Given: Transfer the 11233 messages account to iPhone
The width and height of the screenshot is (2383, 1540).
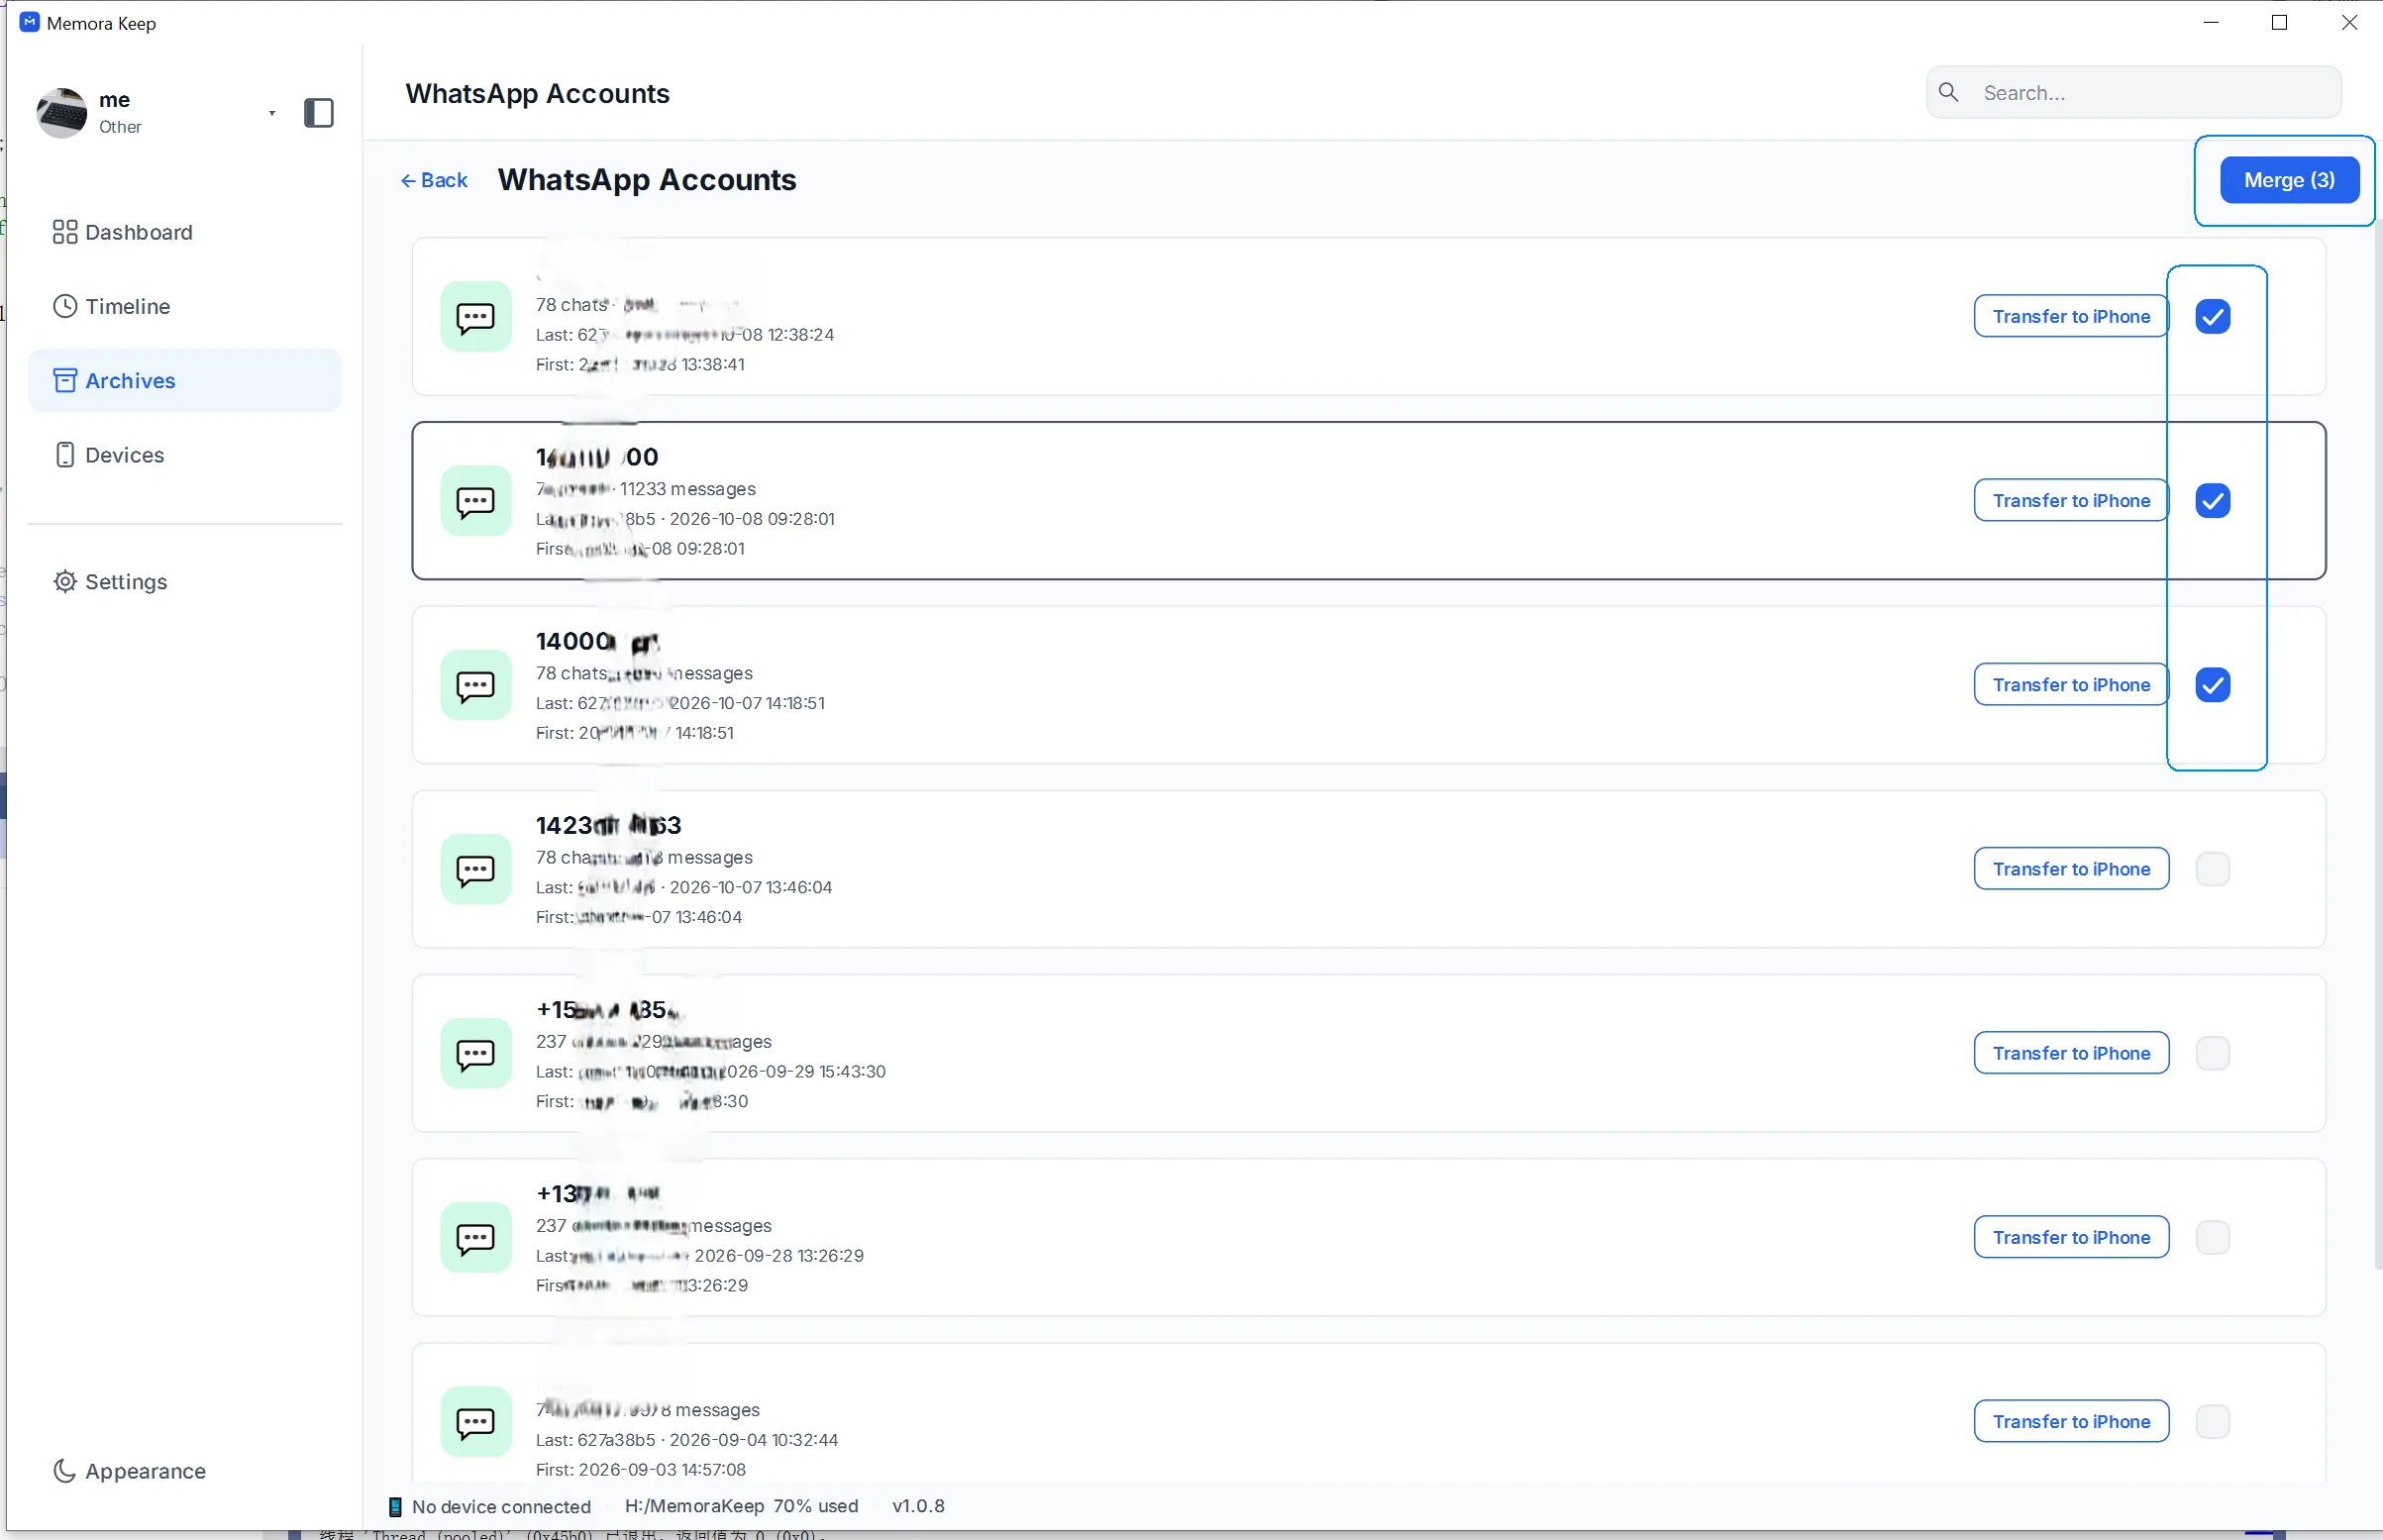Looking at the screenshot, I should point(2070,501).
